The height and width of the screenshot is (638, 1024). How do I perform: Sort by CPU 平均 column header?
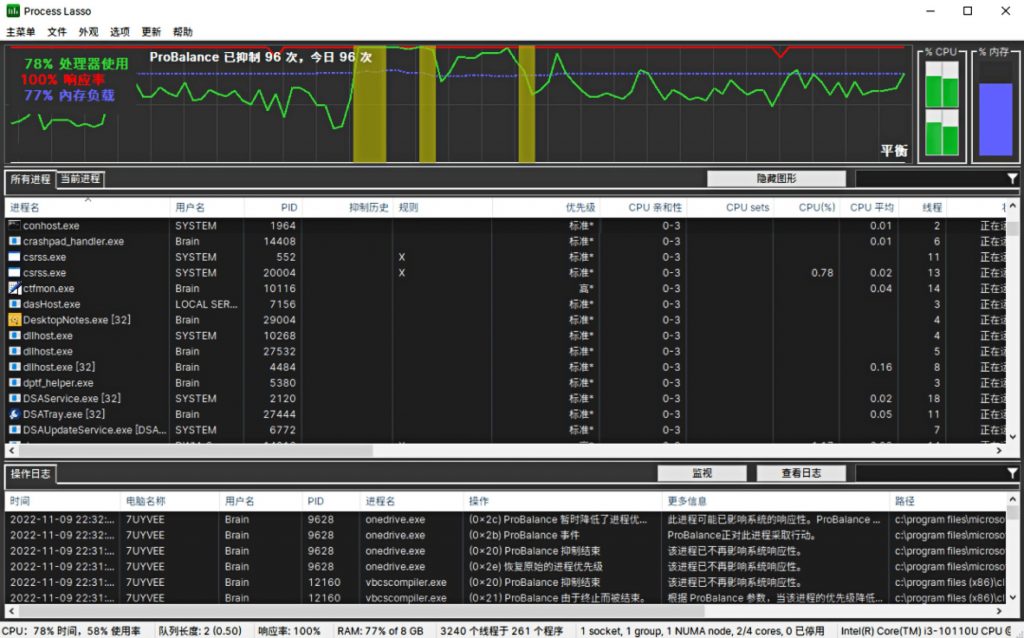(x=869, y=208)
